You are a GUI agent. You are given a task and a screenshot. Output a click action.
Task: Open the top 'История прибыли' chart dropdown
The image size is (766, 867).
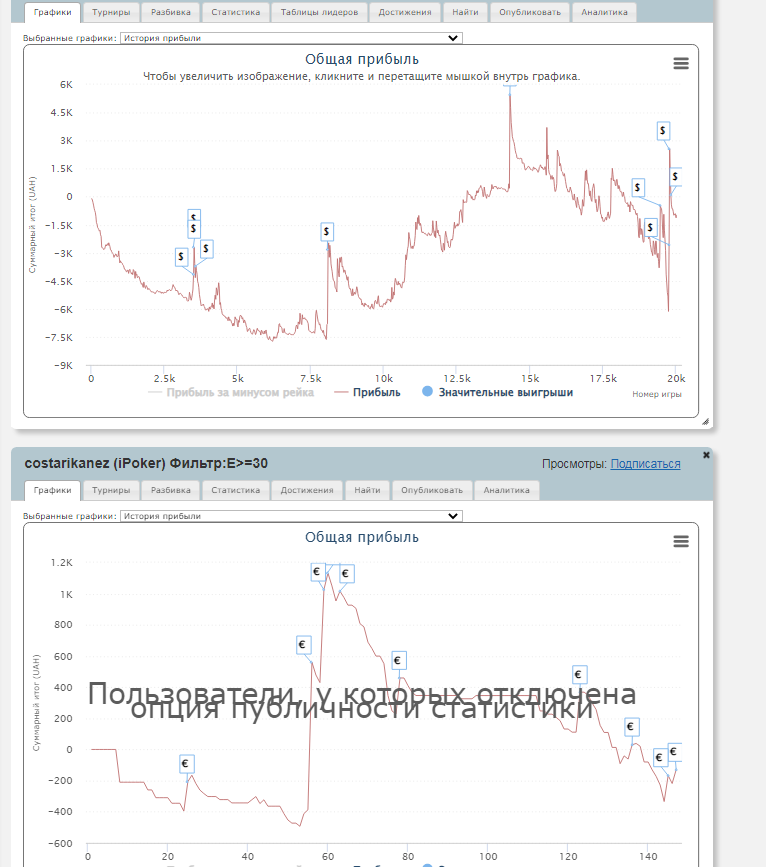[291, 38]
